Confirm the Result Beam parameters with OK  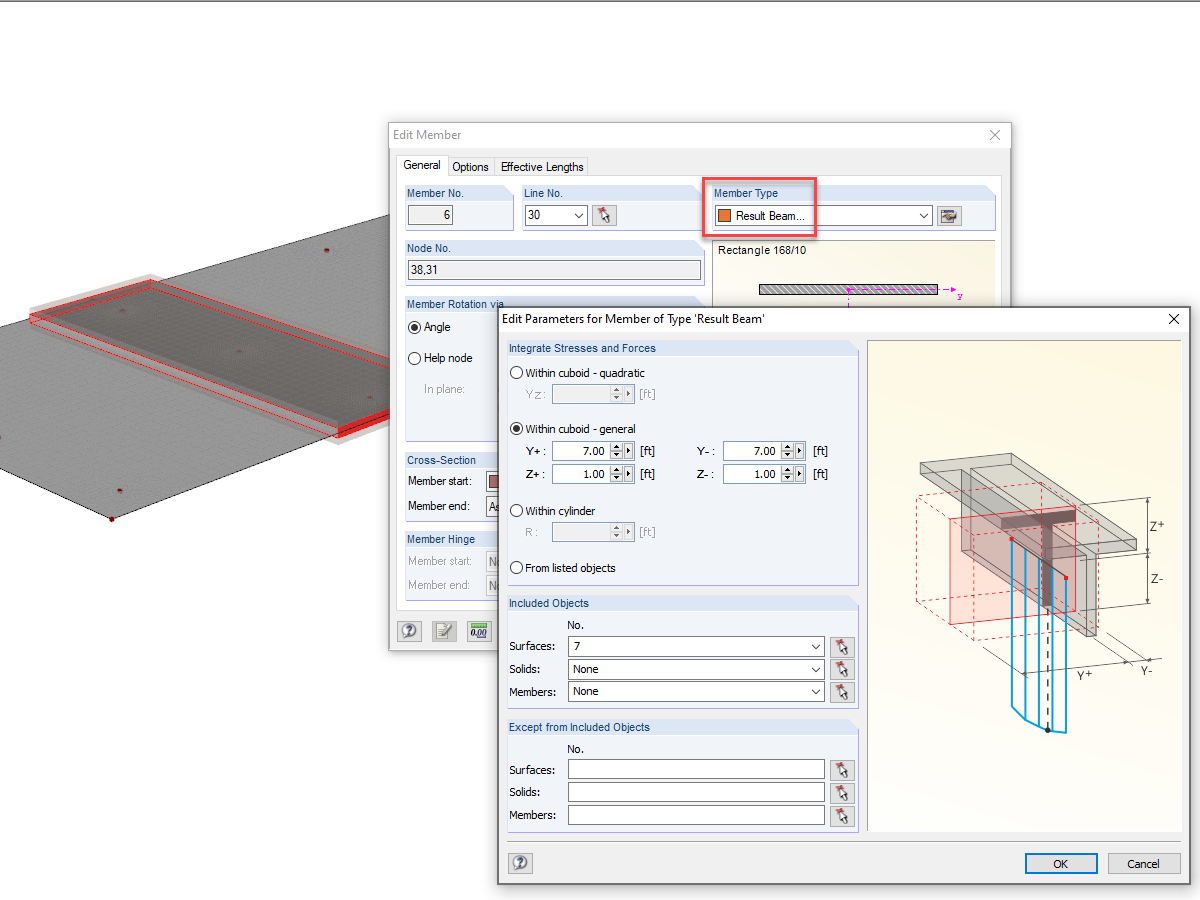(x=1061, y=863)
